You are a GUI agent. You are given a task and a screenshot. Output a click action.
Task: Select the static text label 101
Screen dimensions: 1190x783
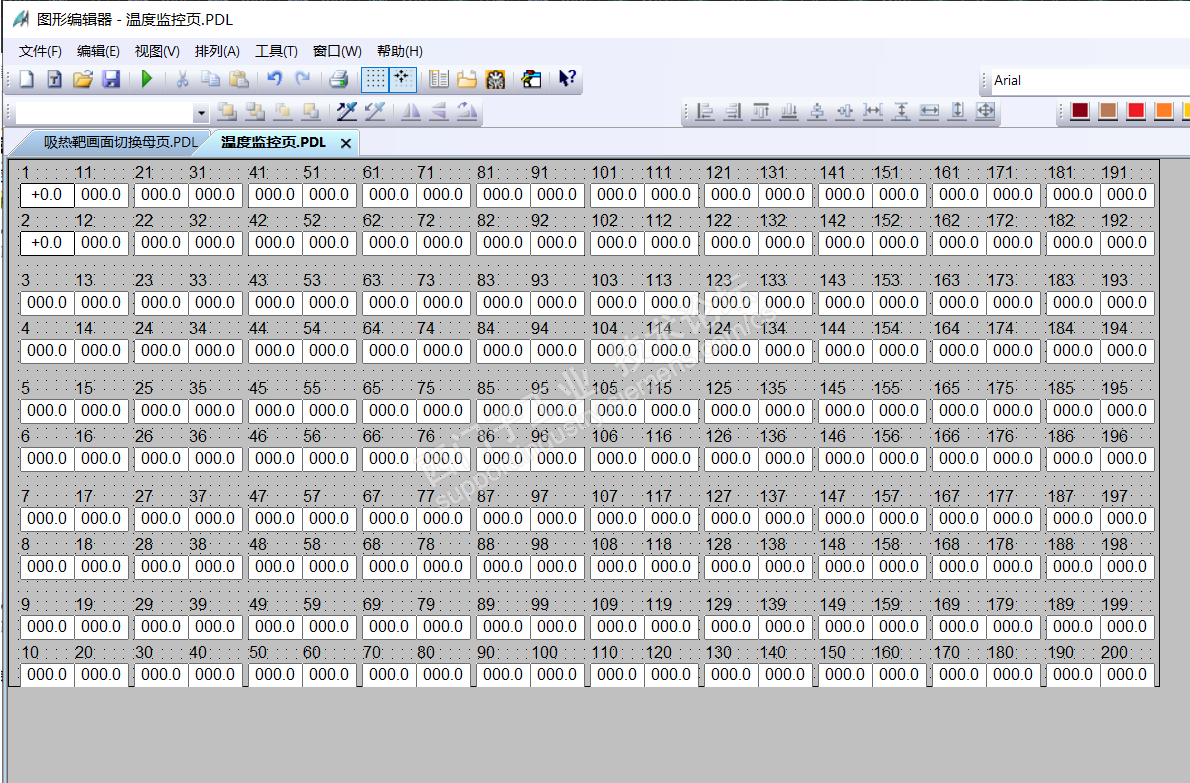(605, 173)
